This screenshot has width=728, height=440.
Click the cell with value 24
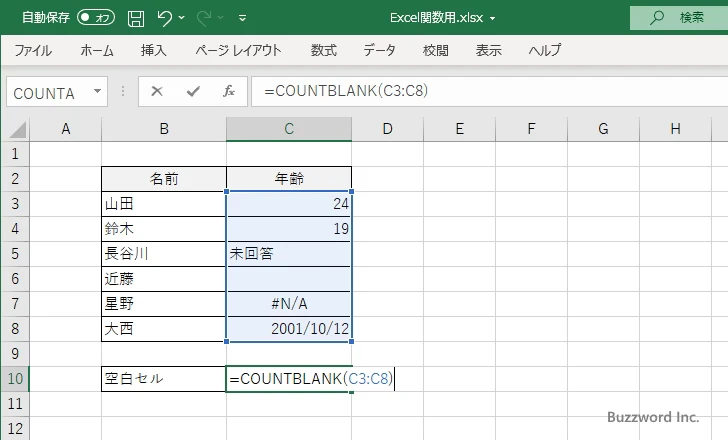pos(289,204)
